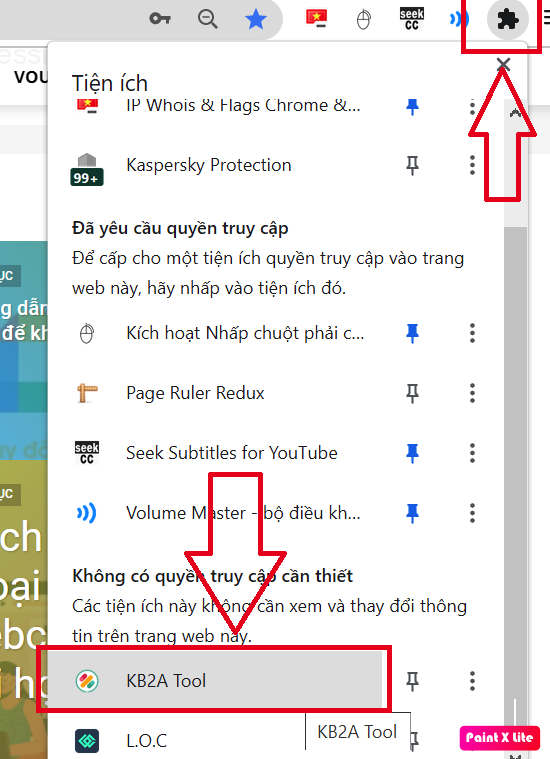
Task: Unpin IP Whois & Flags extension
Action: [412, 106]
